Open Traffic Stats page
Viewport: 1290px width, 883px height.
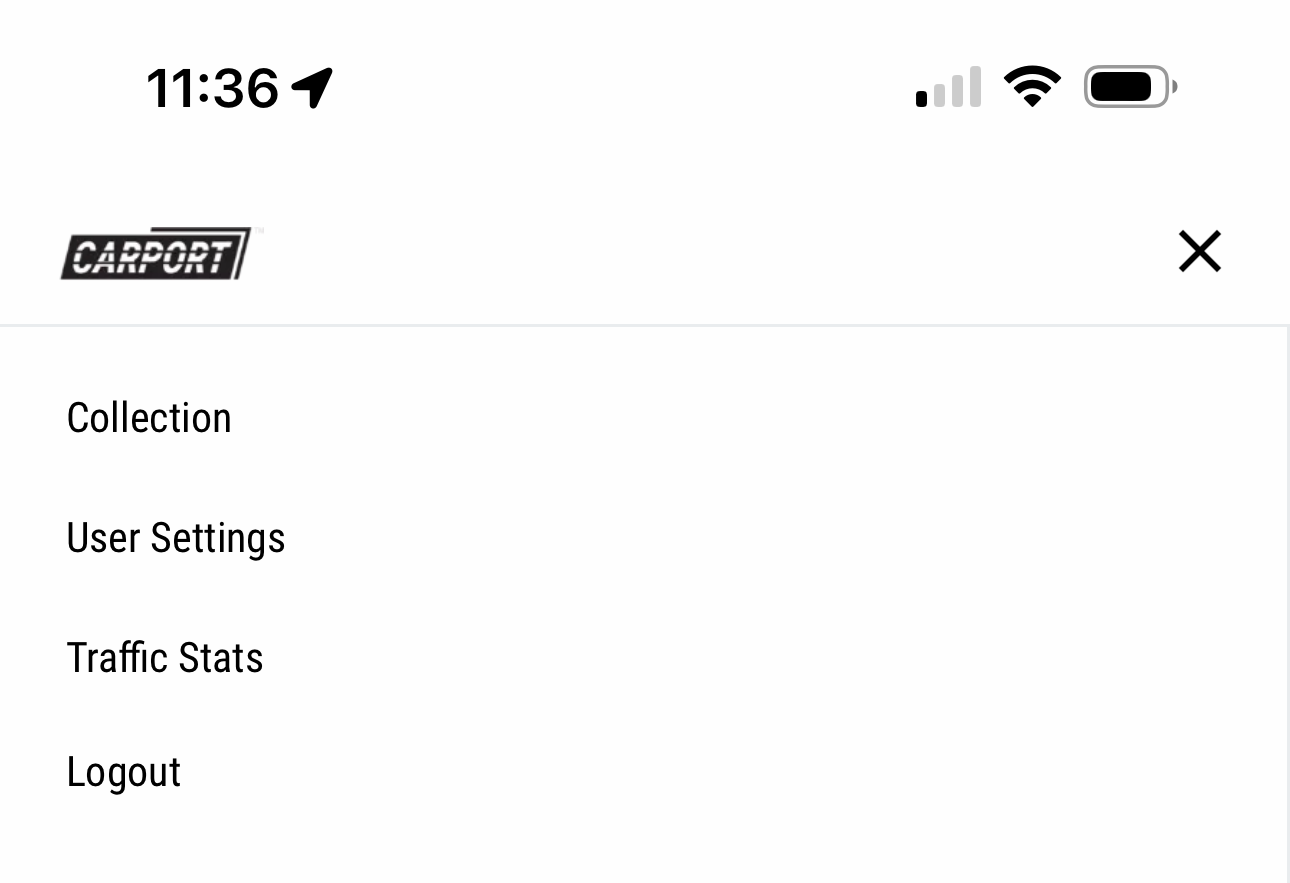(x=165, y=658)
